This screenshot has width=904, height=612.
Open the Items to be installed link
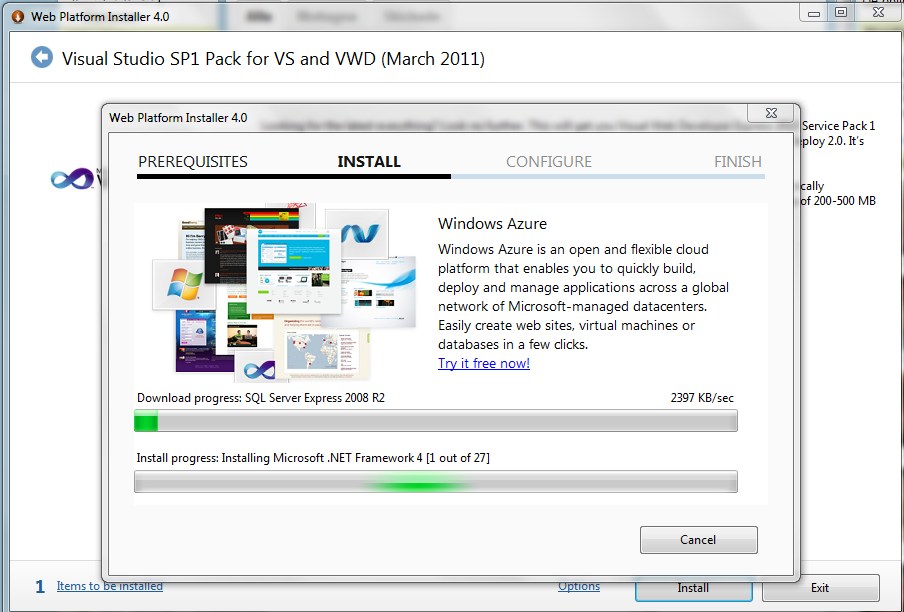(110, 586)
